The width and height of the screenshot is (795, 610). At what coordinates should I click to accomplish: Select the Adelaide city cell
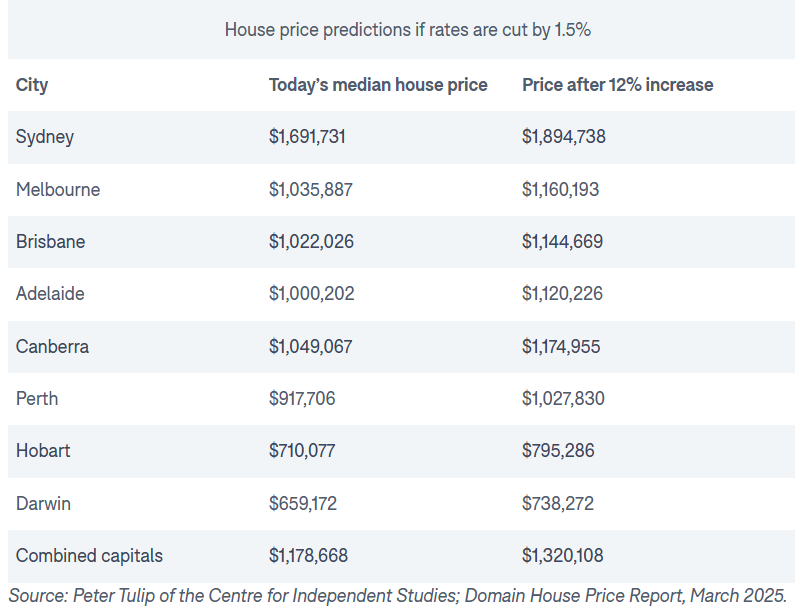tap(50, 294)
